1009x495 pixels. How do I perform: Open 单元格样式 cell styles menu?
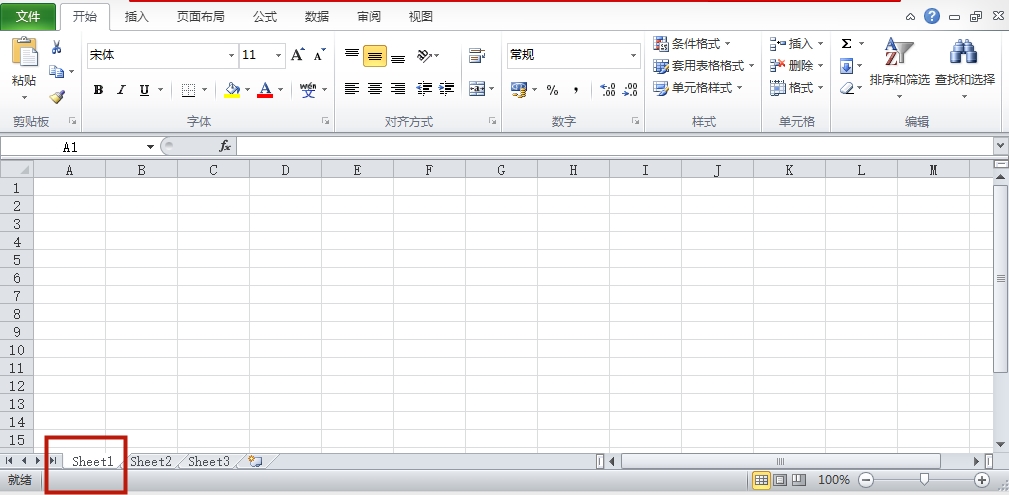point(698,88)
